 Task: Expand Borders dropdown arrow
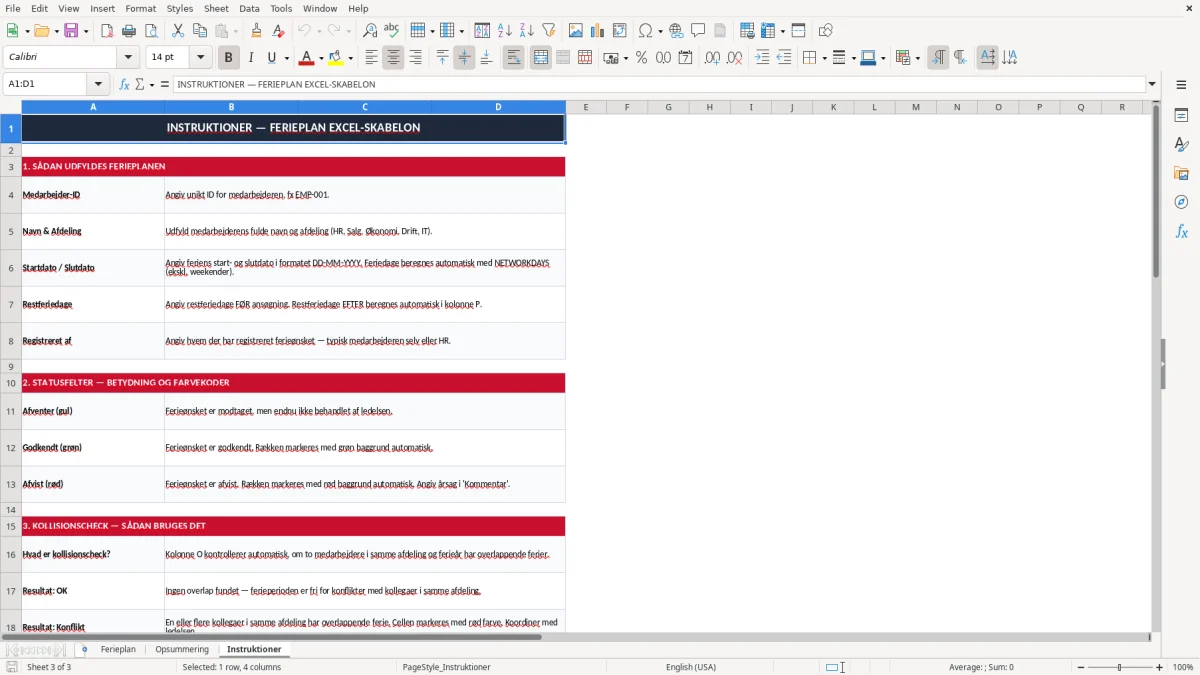[x=823, y=58]
